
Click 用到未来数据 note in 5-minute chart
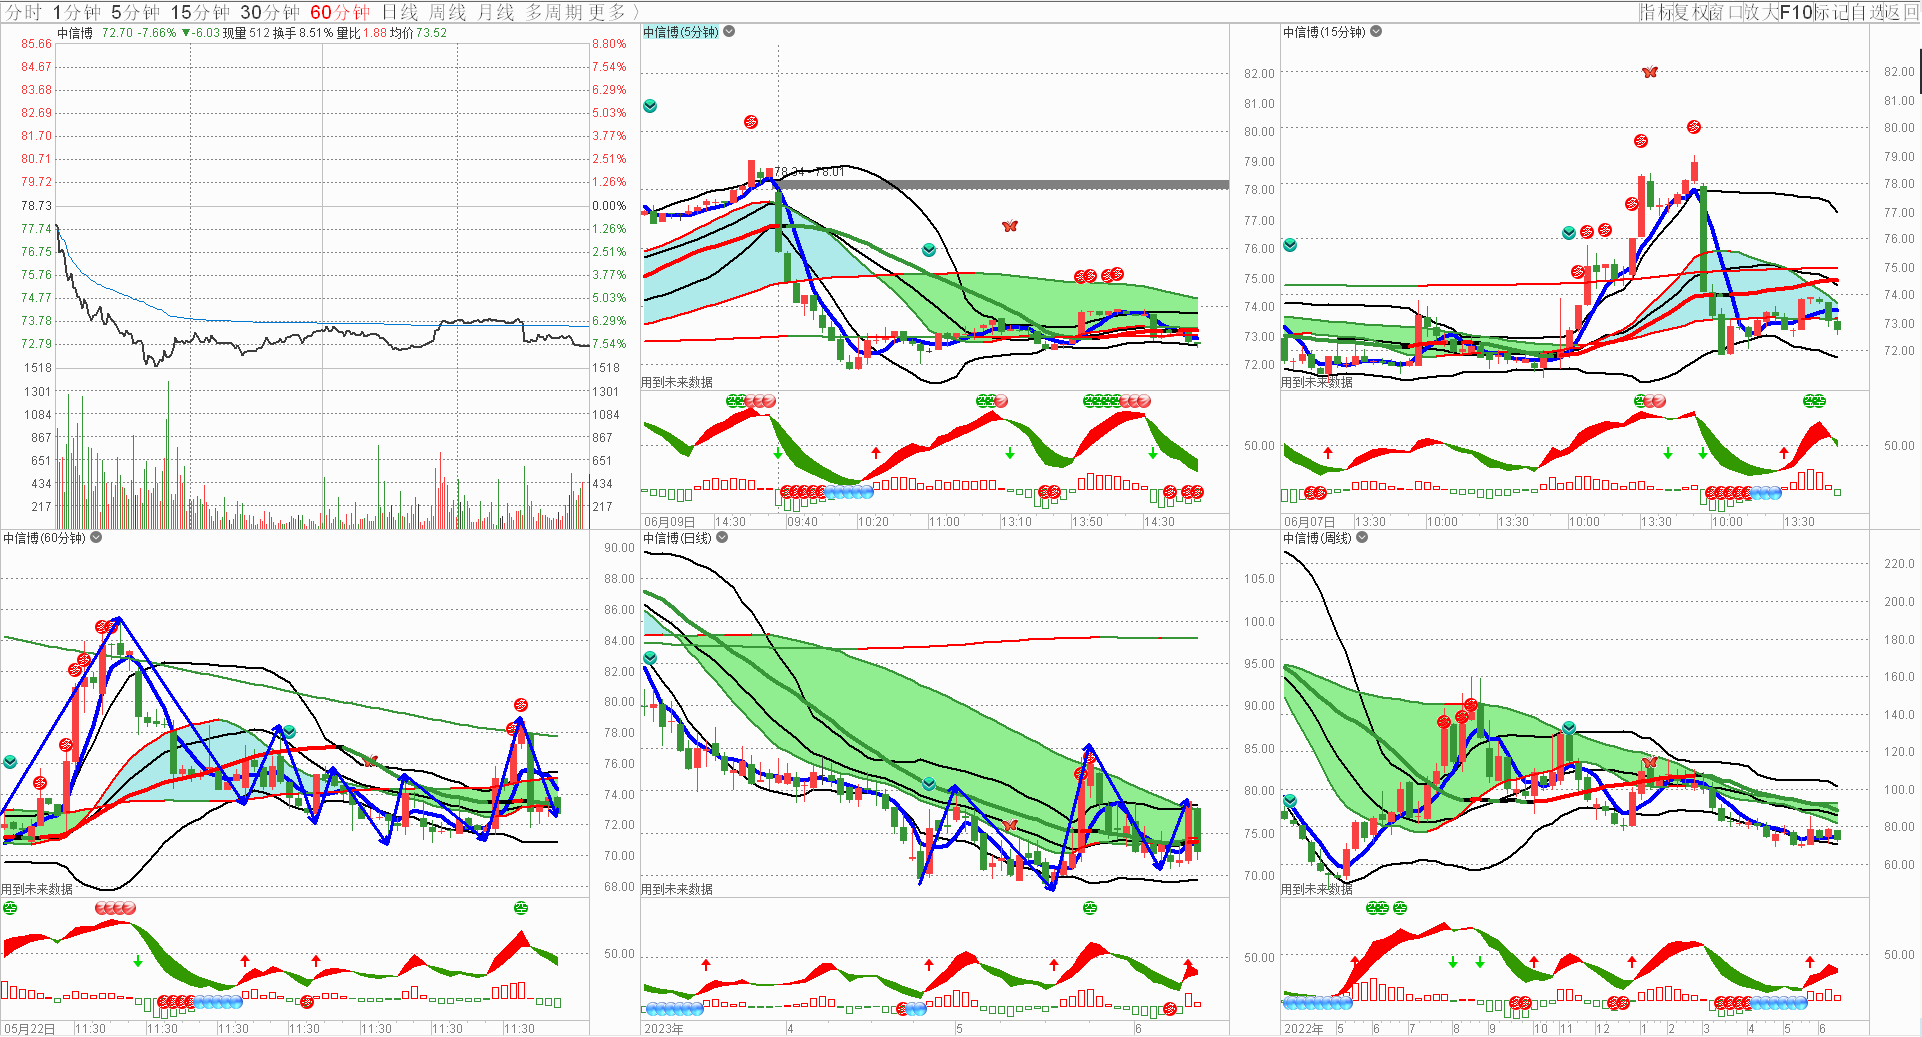pos(677,382)
